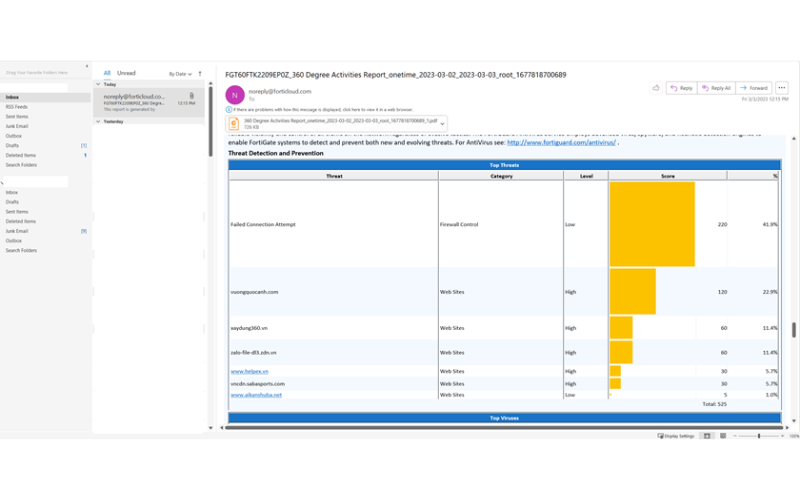The image size is (800, 500).
Task: Click the email subject line in the reading pane
Action: pyautogui.click(x=395, y=74)
